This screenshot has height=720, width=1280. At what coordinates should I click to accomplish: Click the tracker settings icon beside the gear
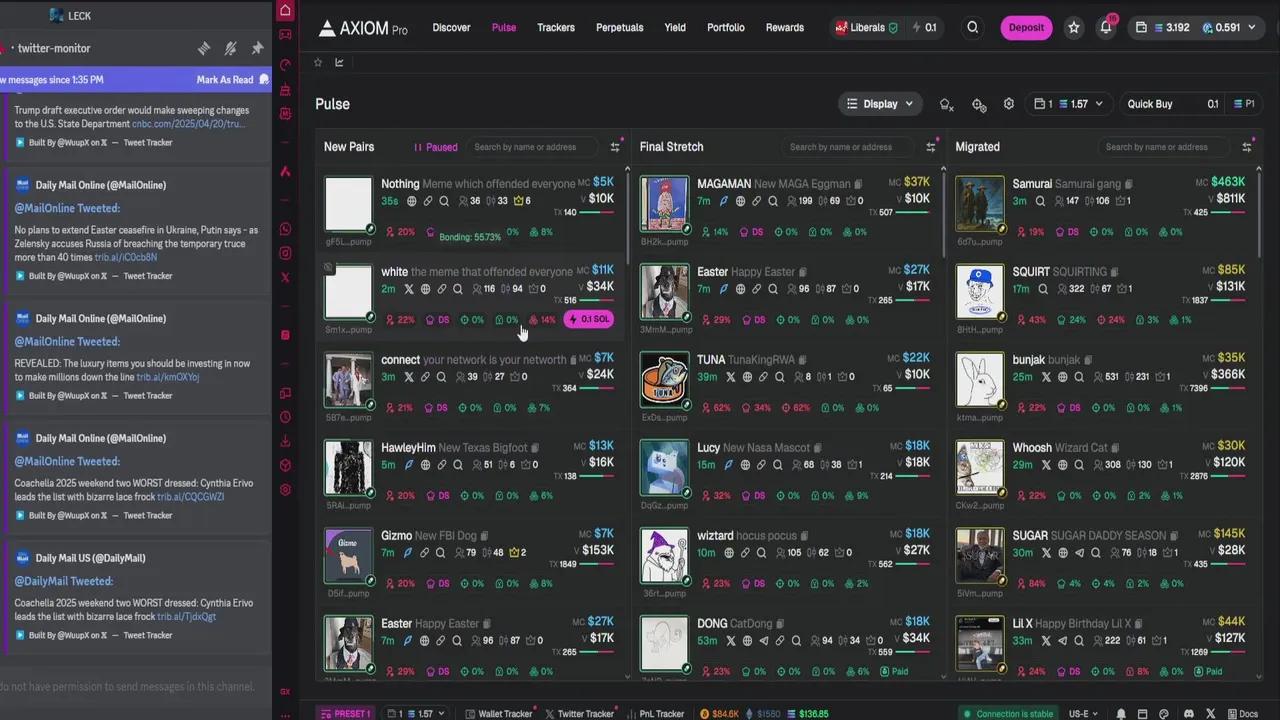click(x=979, y=104)
